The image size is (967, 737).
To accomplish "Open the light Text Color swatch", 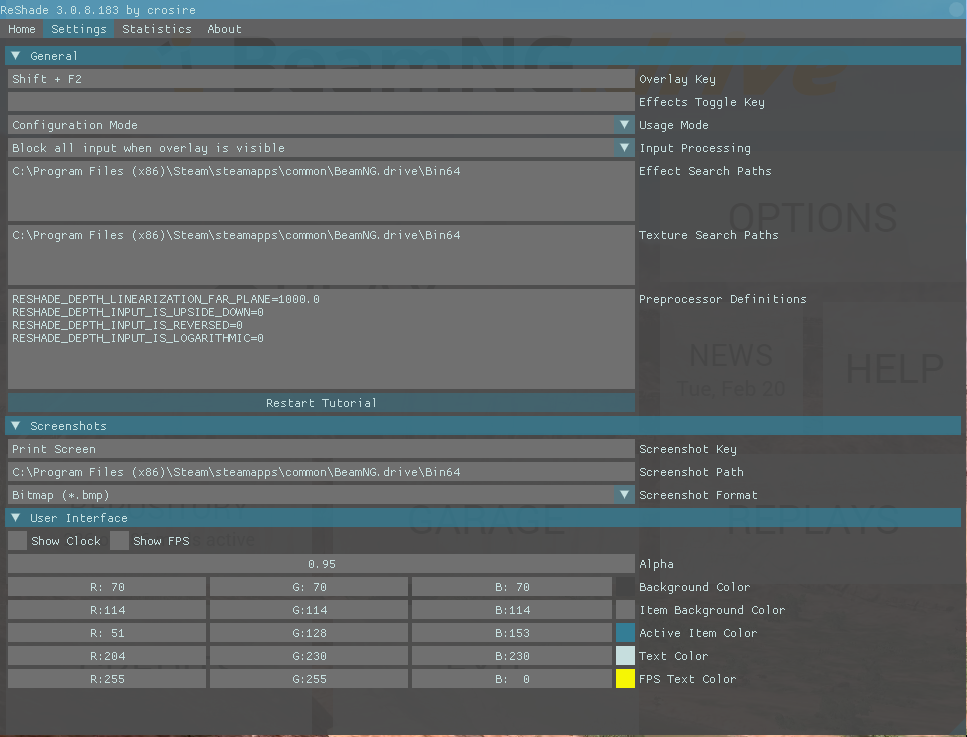I will 625,656.
